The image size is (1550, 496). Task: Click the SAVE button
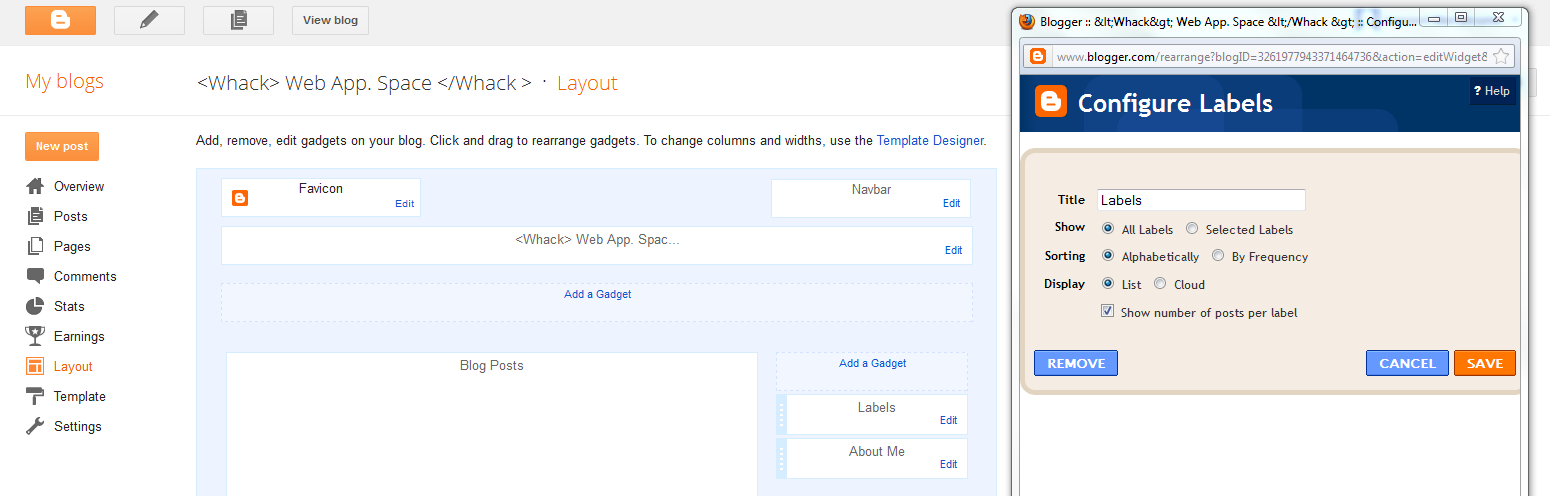click(1485, 363)
